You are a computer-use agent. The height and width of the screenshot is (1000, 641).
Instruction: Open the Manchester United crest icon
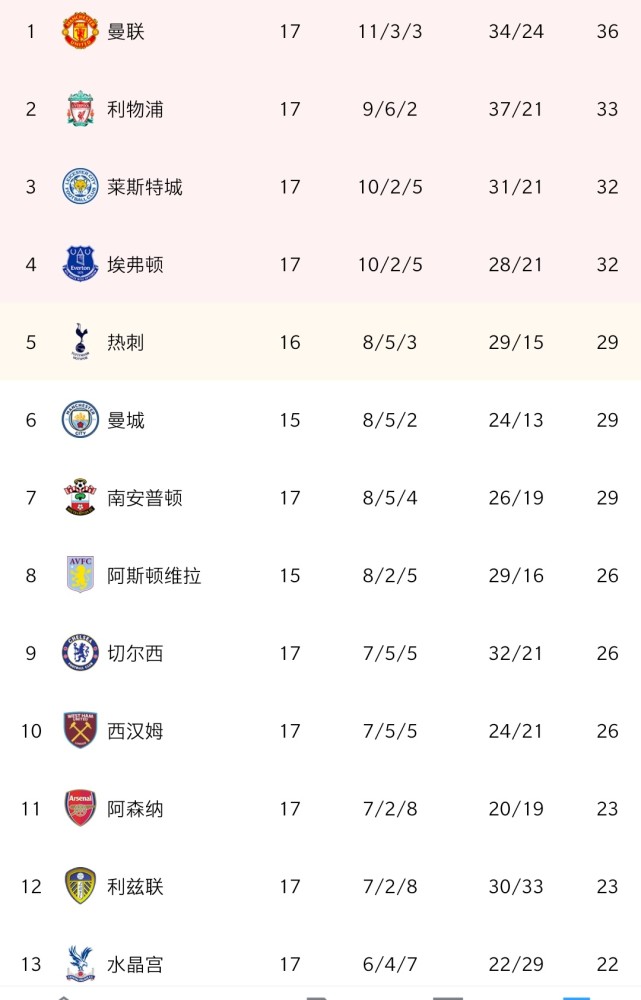pyautogui.click(x=80, y=31)
